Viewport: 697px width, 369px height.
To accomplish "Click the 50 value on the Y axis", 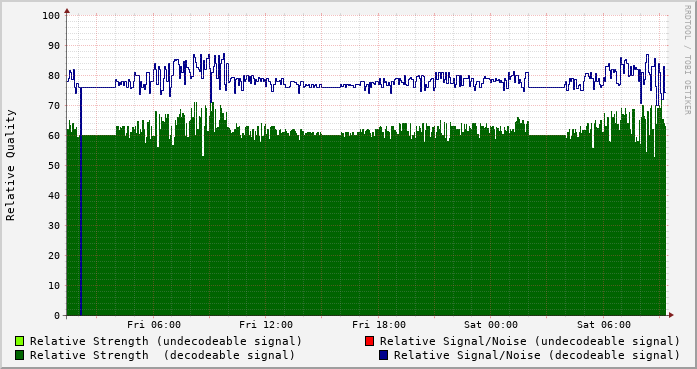I will [54, 166].
